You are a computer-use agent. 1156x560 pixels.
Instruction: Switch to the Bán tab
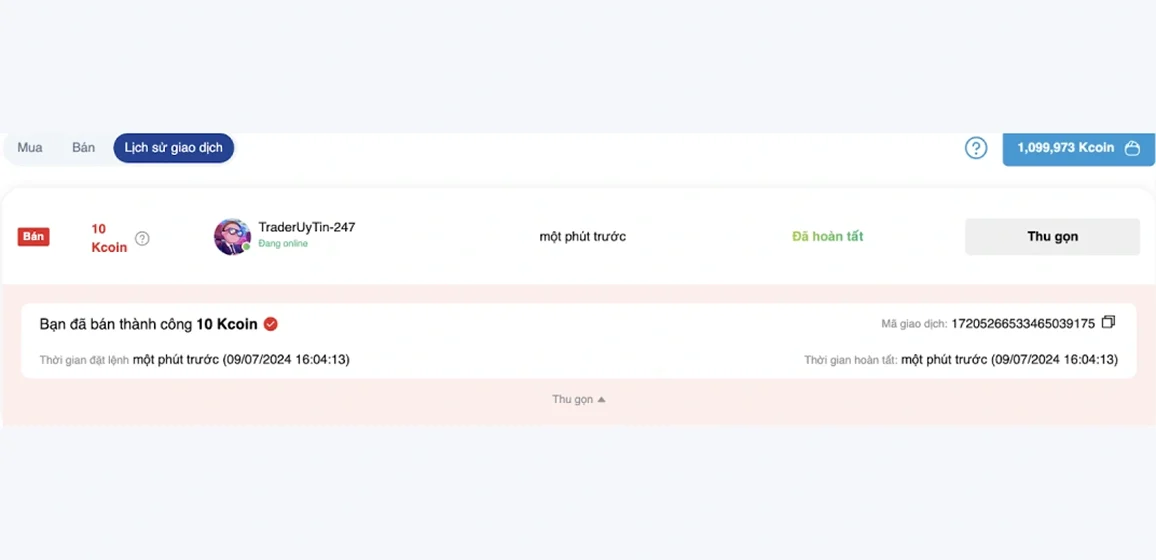(x=83, y=148)
